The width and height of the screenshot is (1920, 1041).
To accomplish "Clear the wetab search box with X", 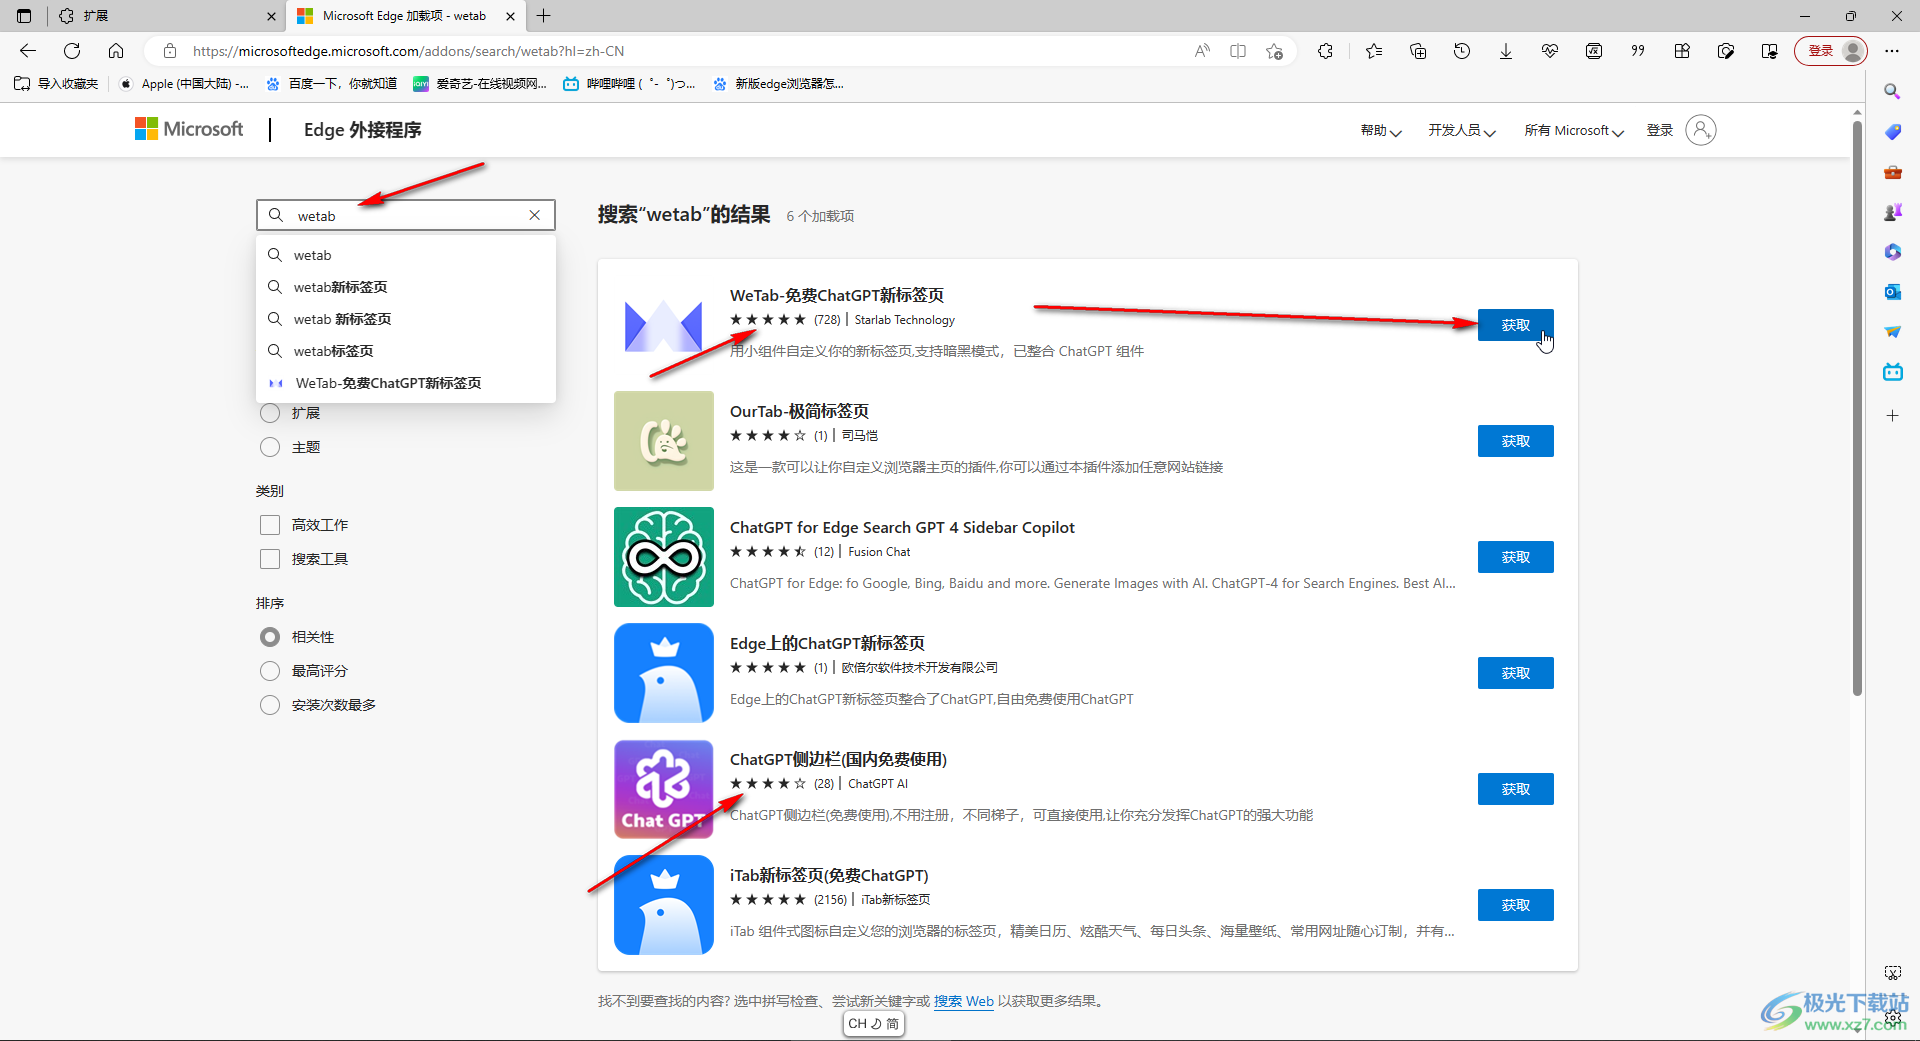I will pos(535,215).
